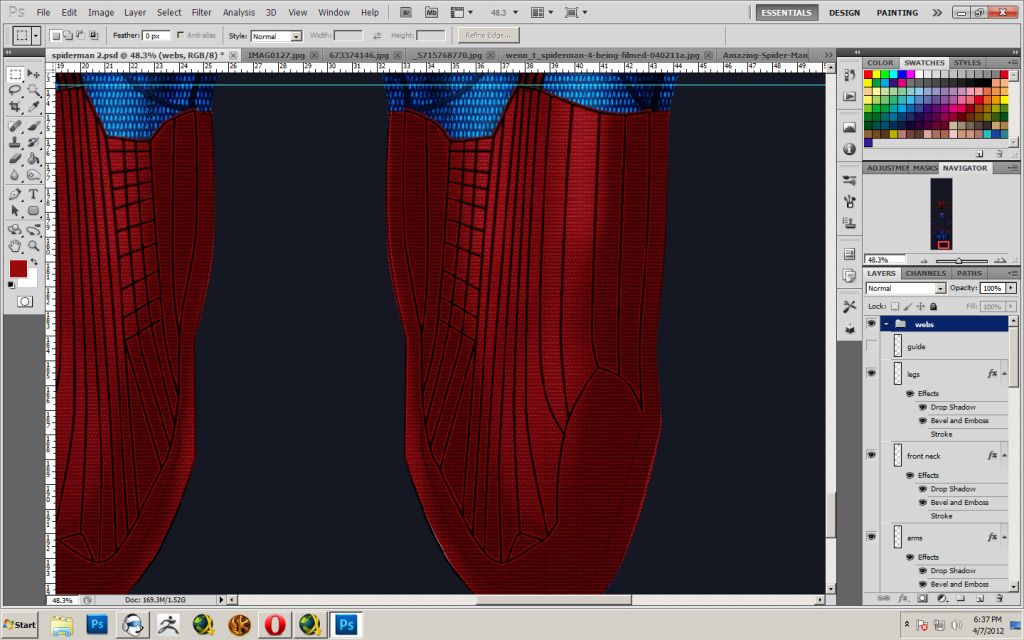Launch Bridge from the application bar
The width and height of the screenshot is (1024, 640).
coord(406,12)
